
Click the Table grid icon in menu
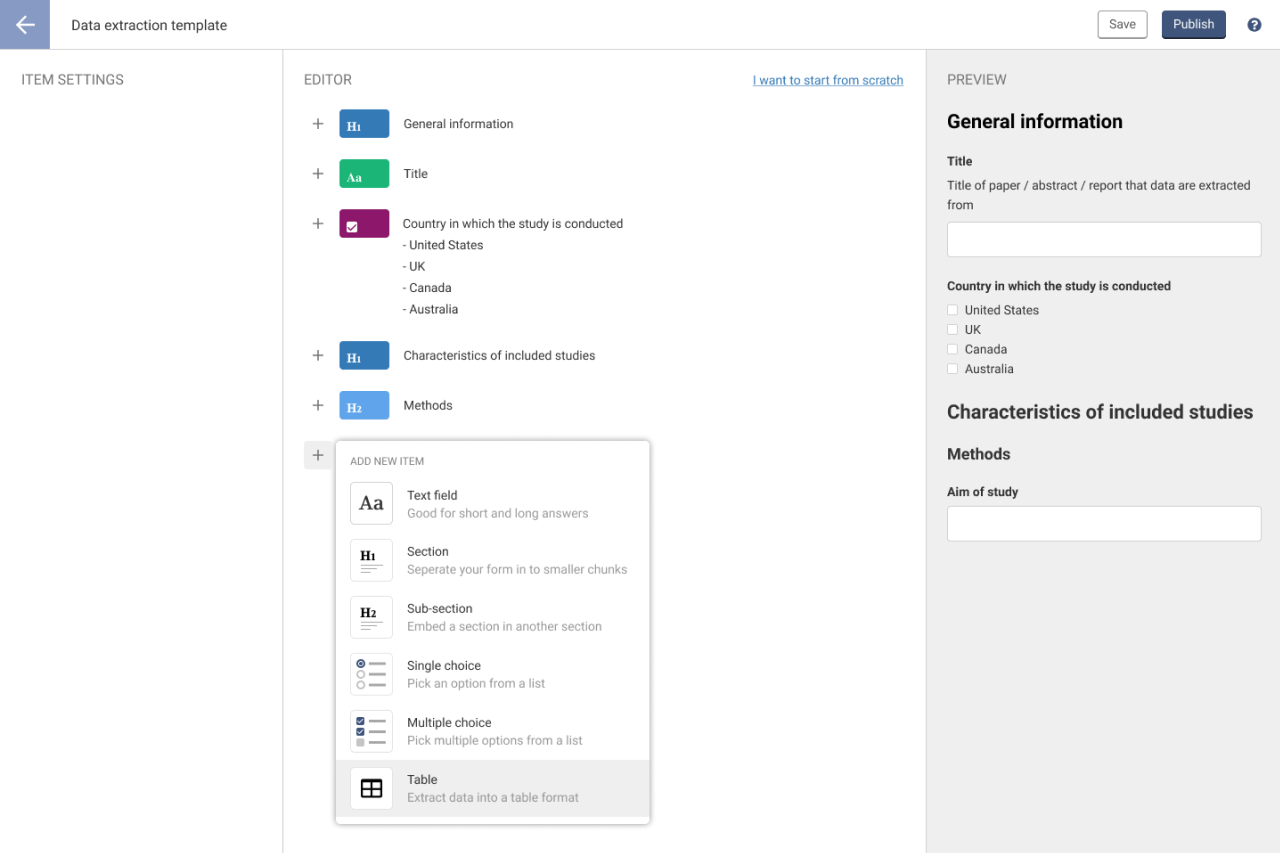[371, 788]
